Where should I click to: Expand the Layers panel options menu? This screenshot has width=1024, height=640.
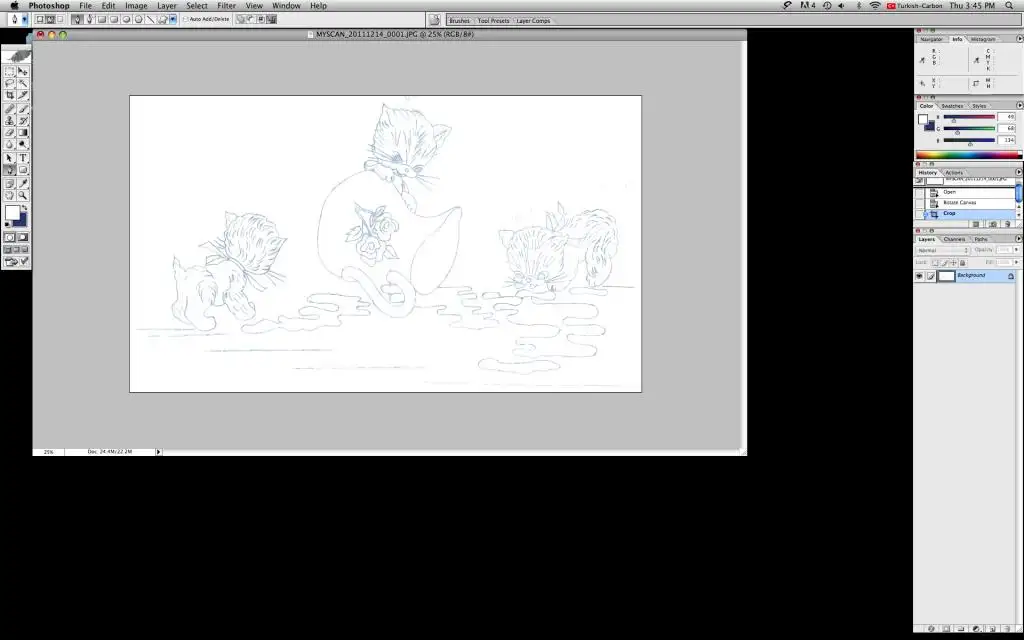tap(1018, 239)
